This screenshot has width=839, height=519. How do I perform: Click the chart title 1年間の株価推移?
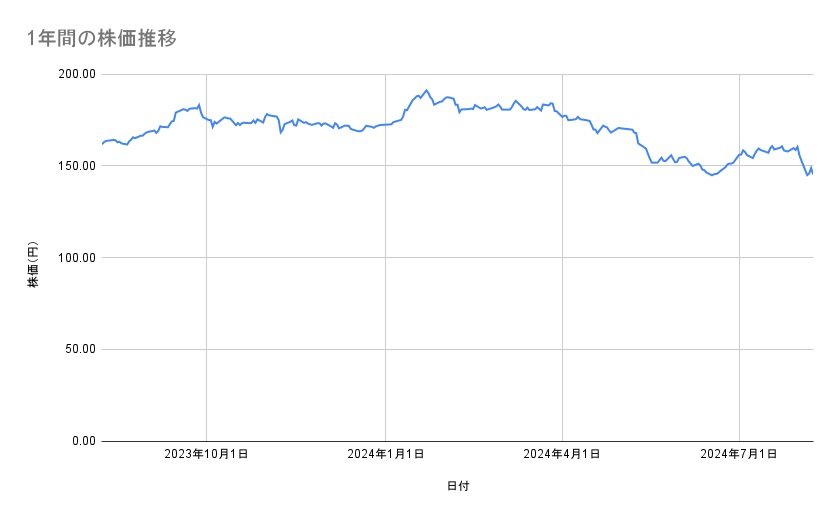coord(102,38)
